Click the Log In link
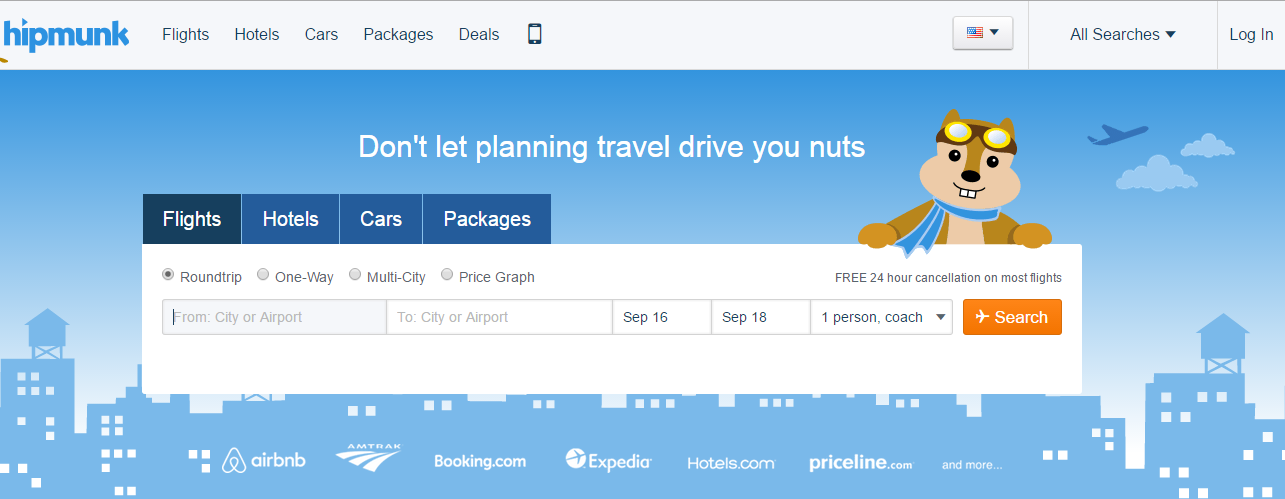1285x499 pixels. (x=1251, y=35)
